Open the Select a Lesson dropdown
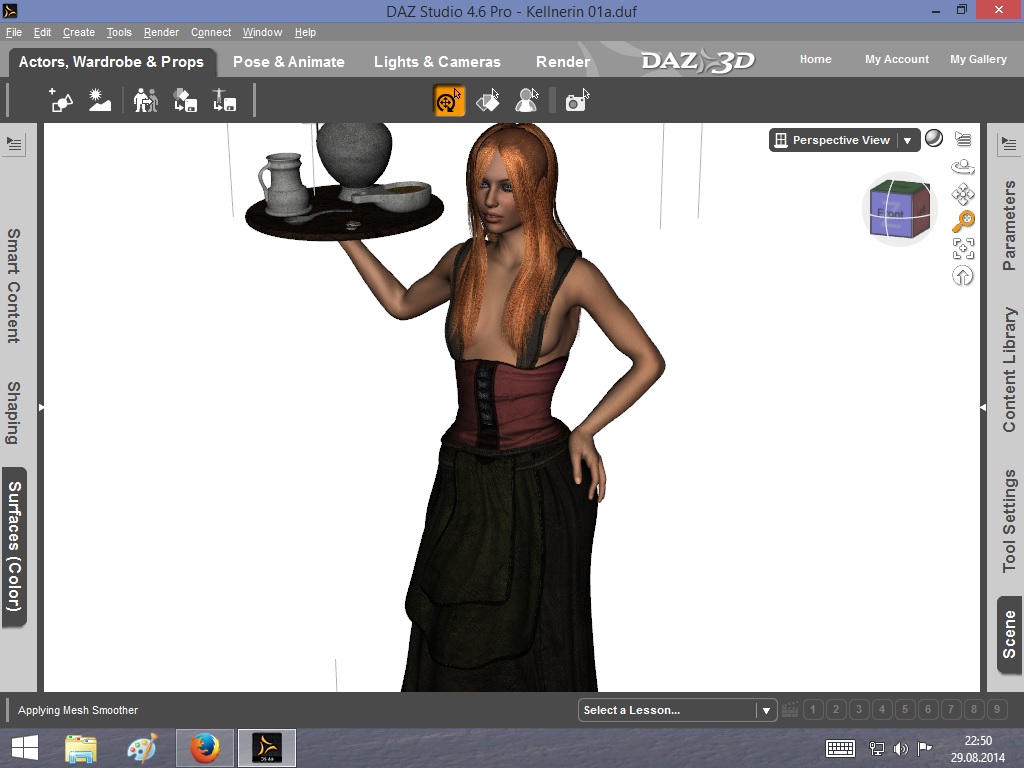Image resolution: width=1024 pixels, height=768 pixels. [x=677, y=710]
